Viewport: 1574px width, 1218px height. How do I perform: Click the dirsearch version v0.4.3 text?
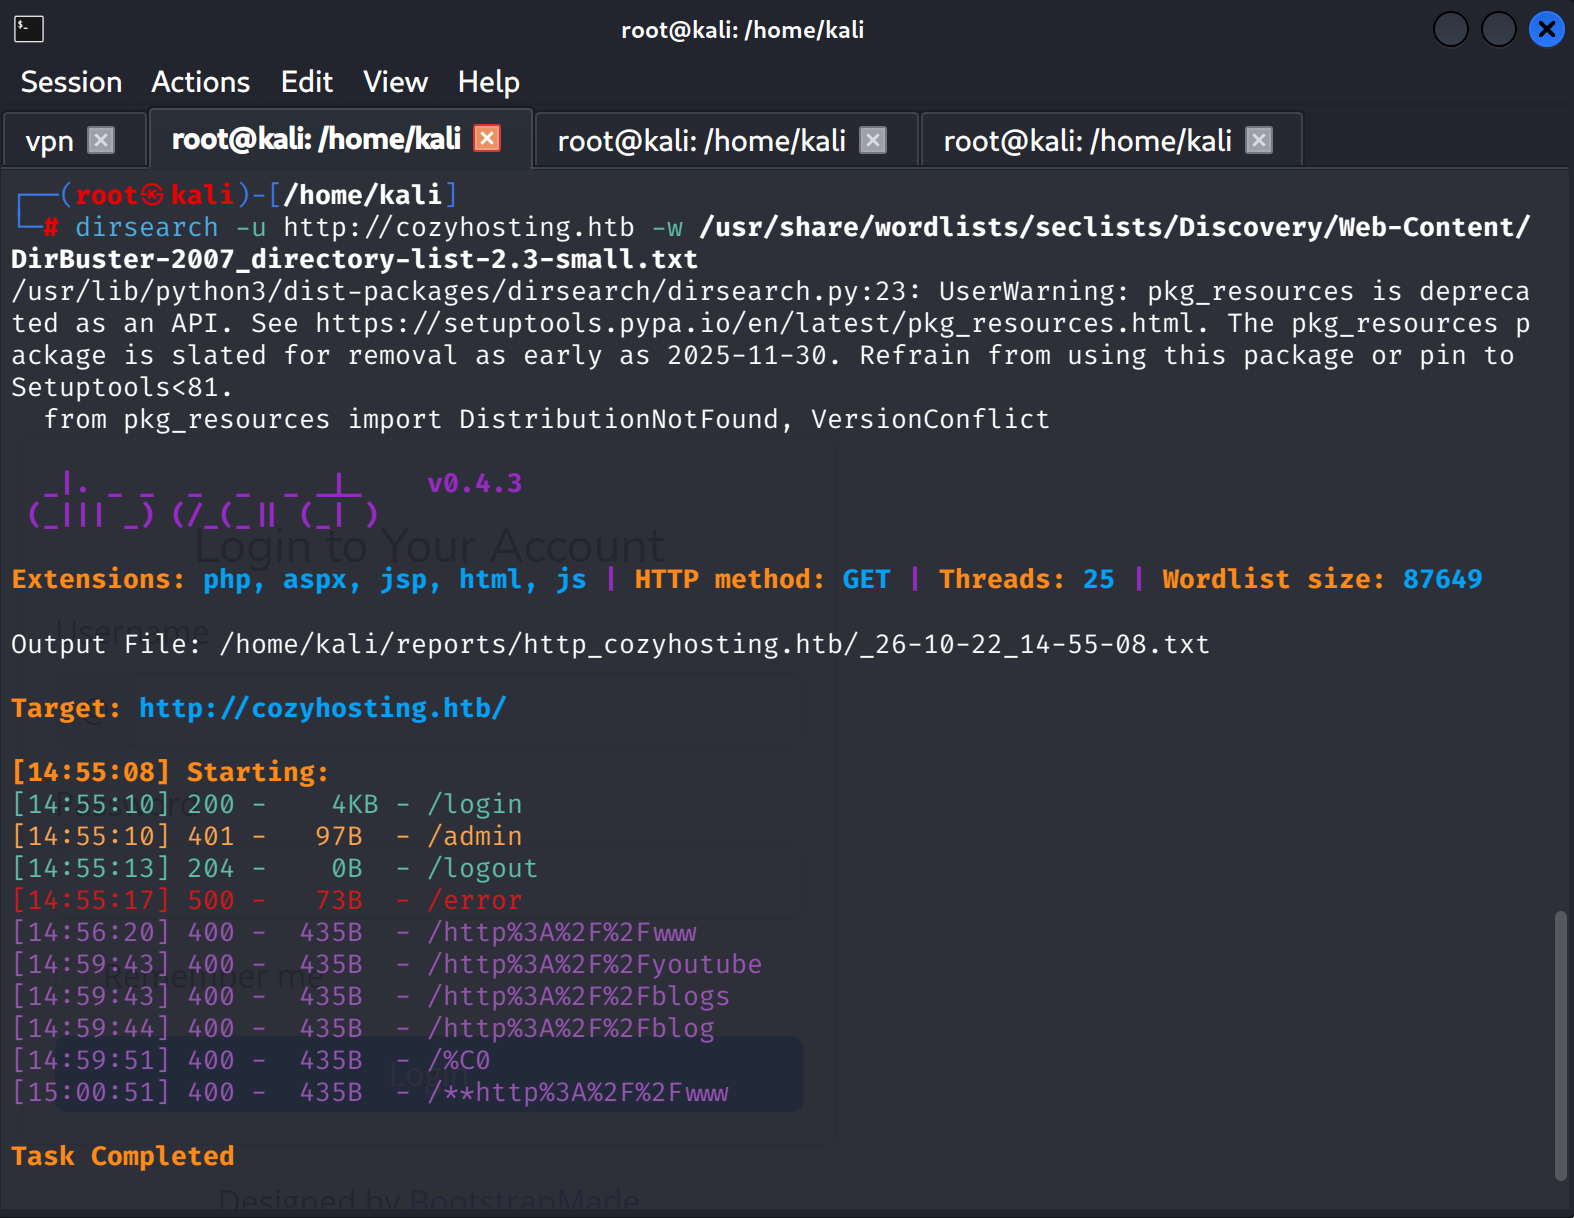pyautogui.click(x=475, y=484)
